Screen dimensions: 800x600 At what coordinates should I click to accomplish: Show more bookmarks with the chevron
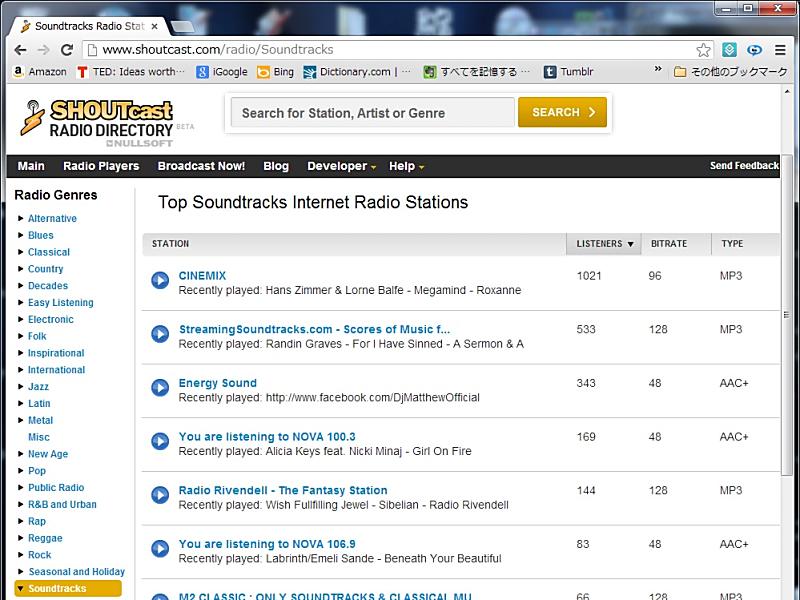(658, 69)
